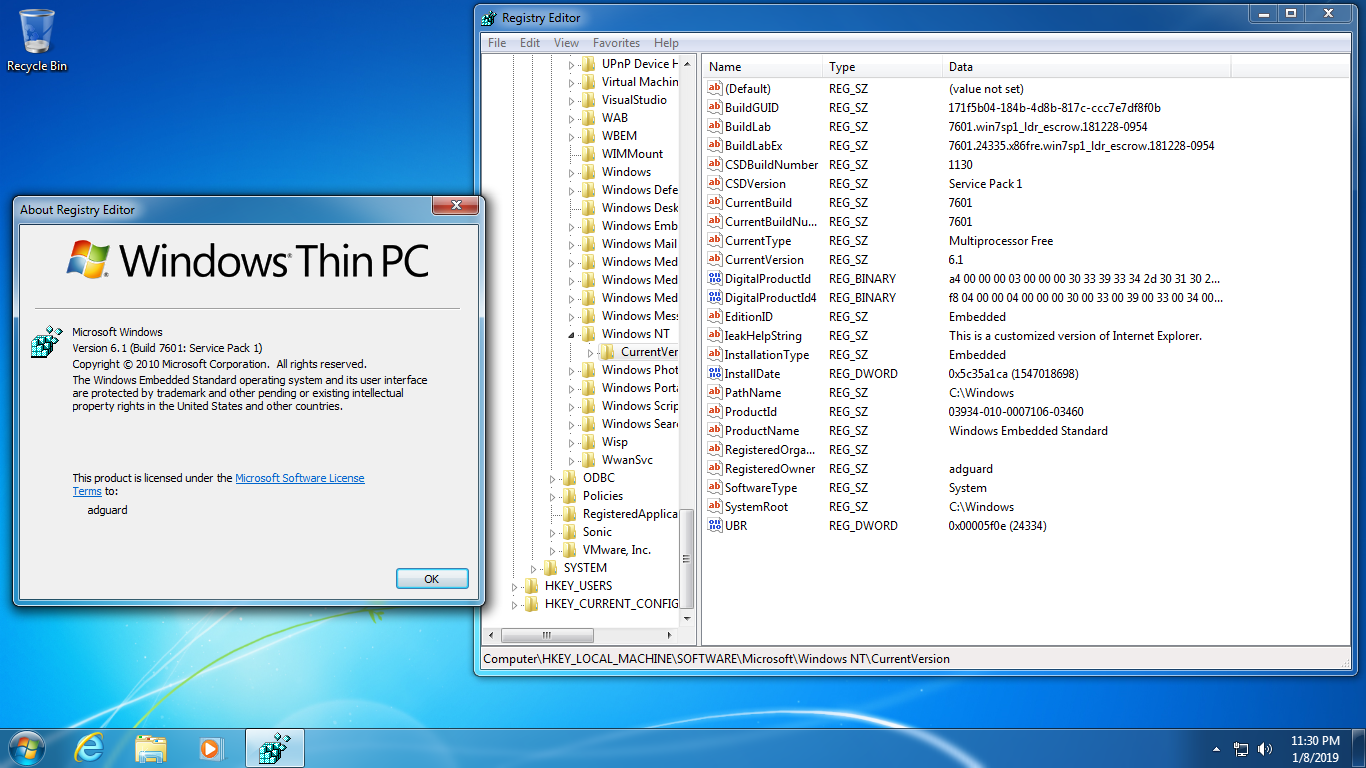Image resolution: width=1366 pixels, height=768 pixels.
Task: Select the RegisteredApplications tree item
Action: [x=630, y=514]
